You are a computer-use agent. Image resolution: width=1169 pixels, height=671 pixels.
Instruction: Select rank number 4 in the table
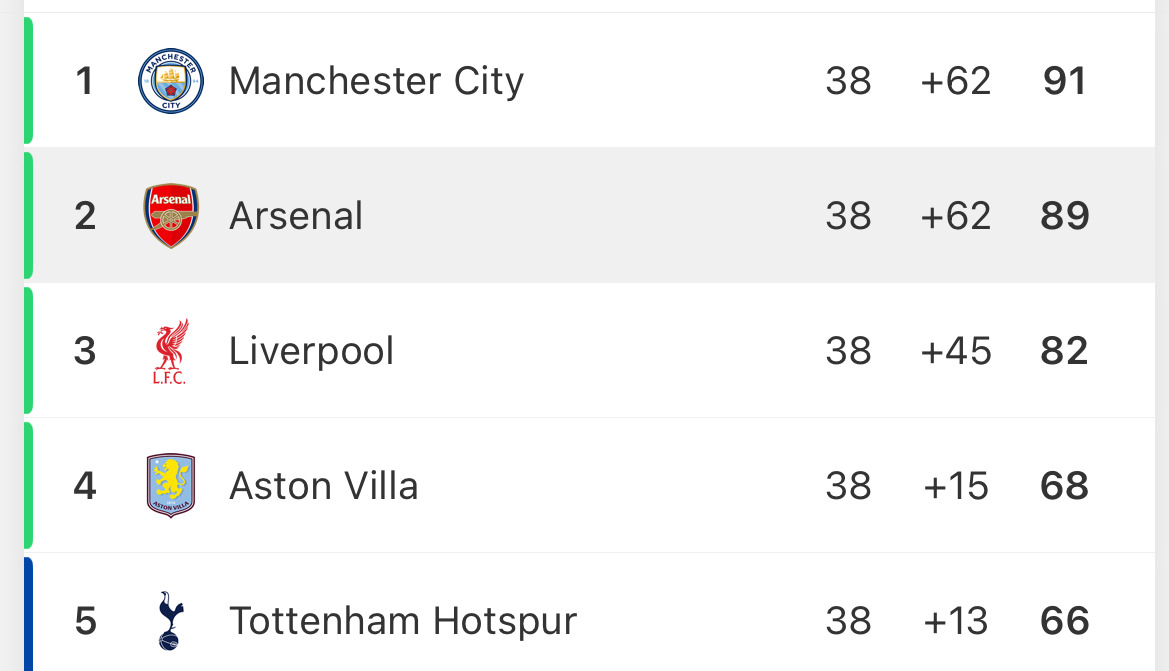[x=85, y=485]
